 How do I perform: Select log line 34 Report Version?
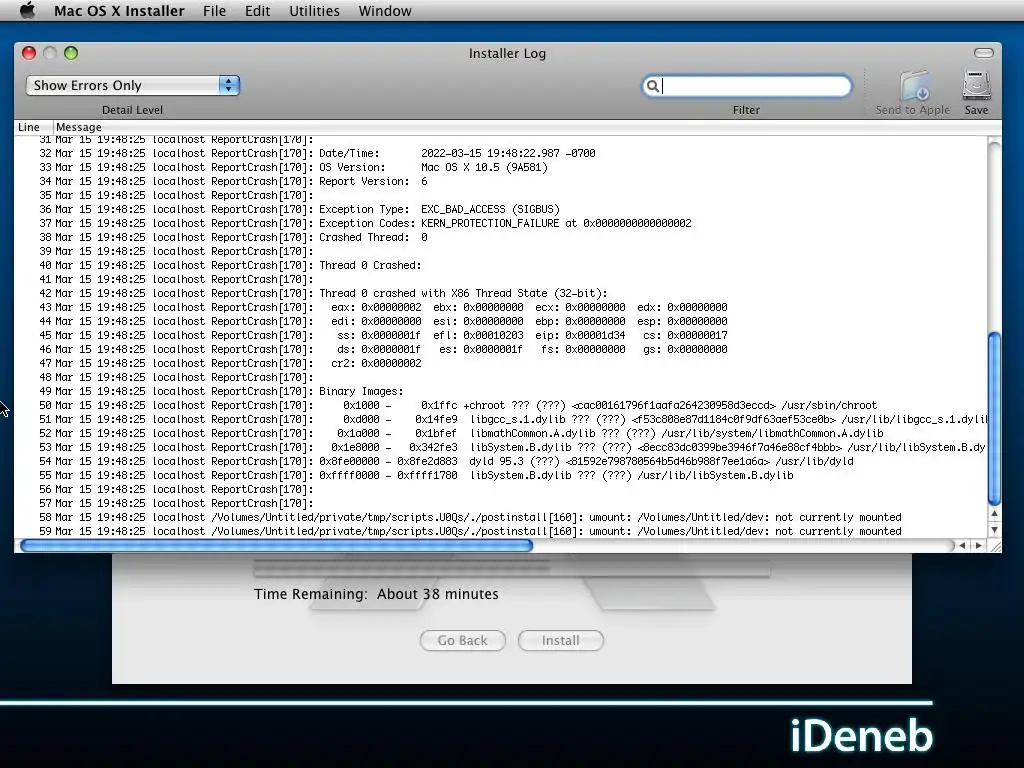click(x=500, y=182)
